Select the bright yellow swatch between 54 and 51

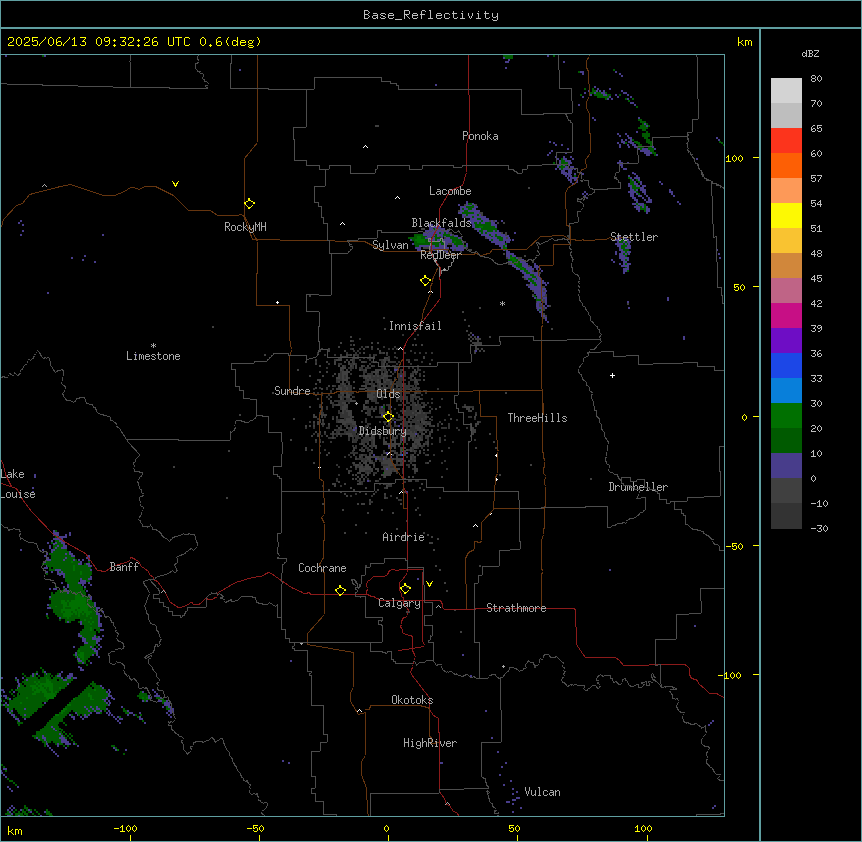click(x=786, y=215)
